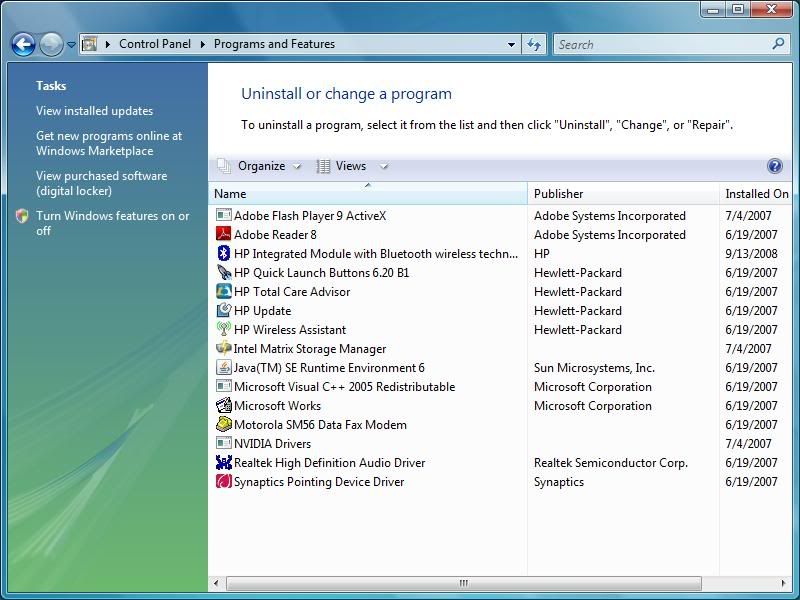Click the Sun Microsystems, Inc. publisher cell
This screenshot has width=800, height=600.
(x=594, y=367)
